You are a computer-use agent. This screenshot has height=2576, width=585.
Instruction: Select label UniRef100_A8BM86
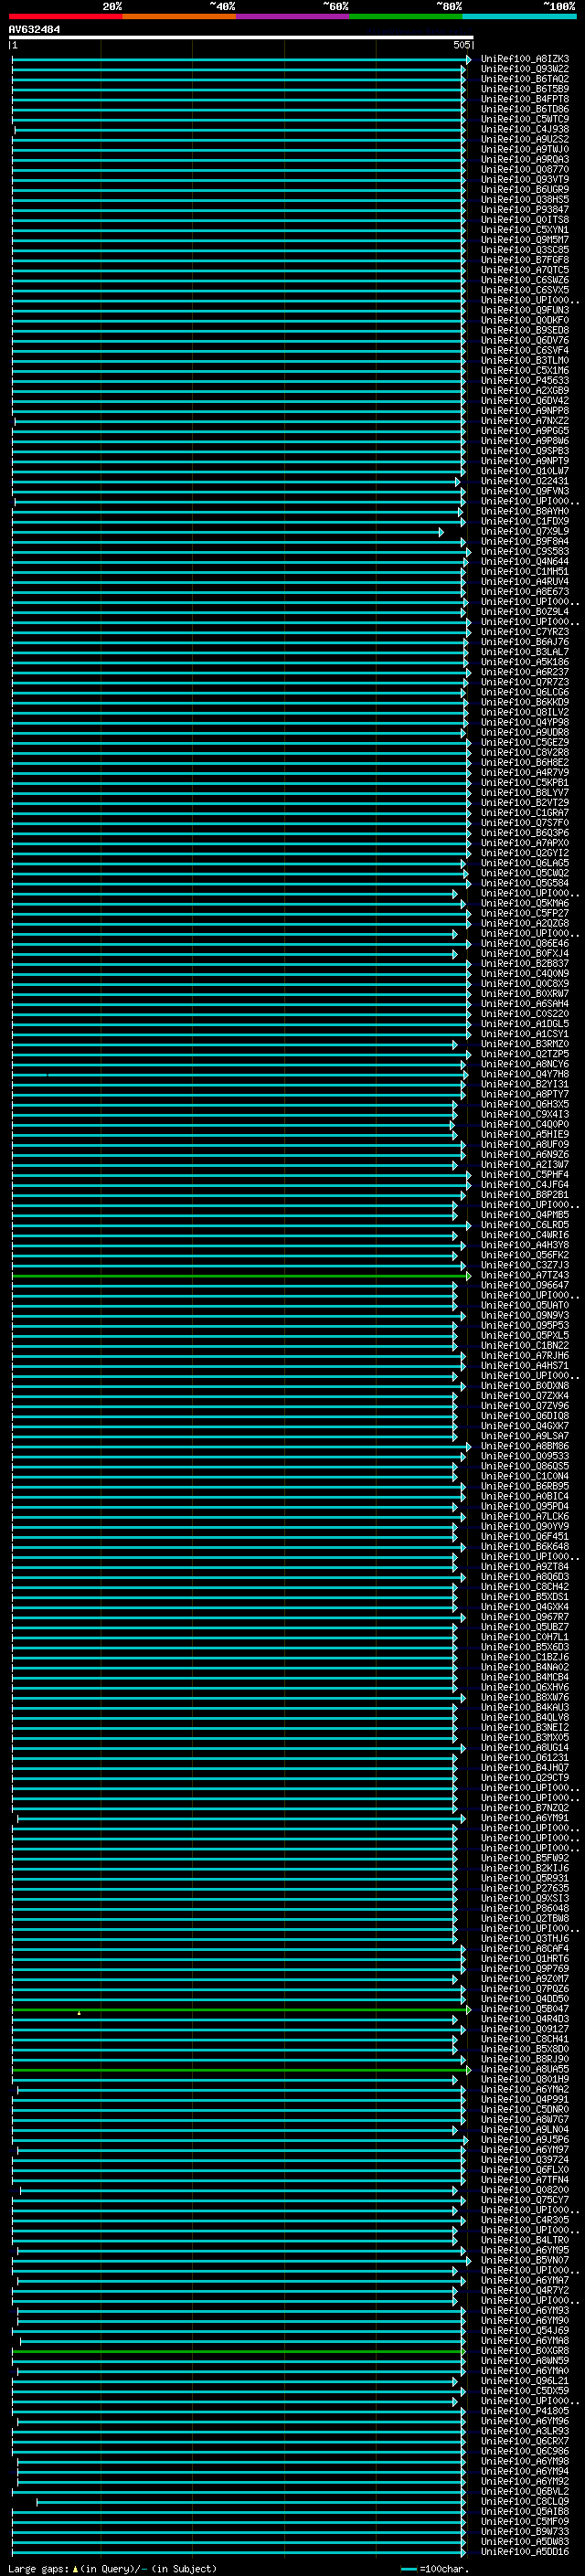point(525,1446)
